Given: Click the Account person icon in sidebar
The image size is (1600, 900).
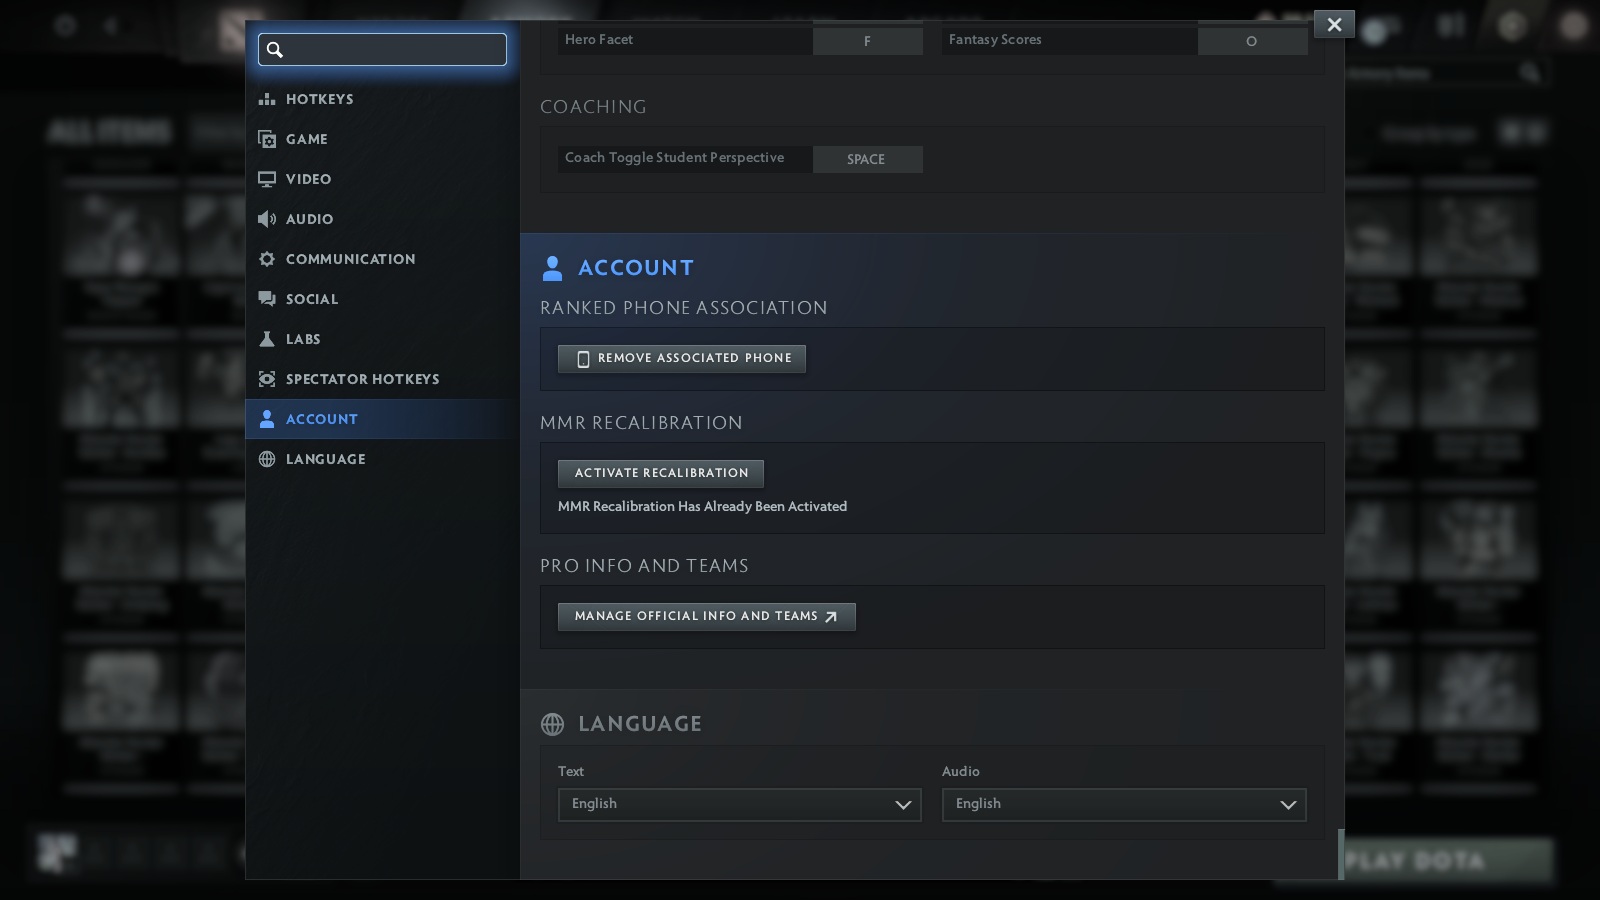Looking at the screenshot, I should [267, 419].
